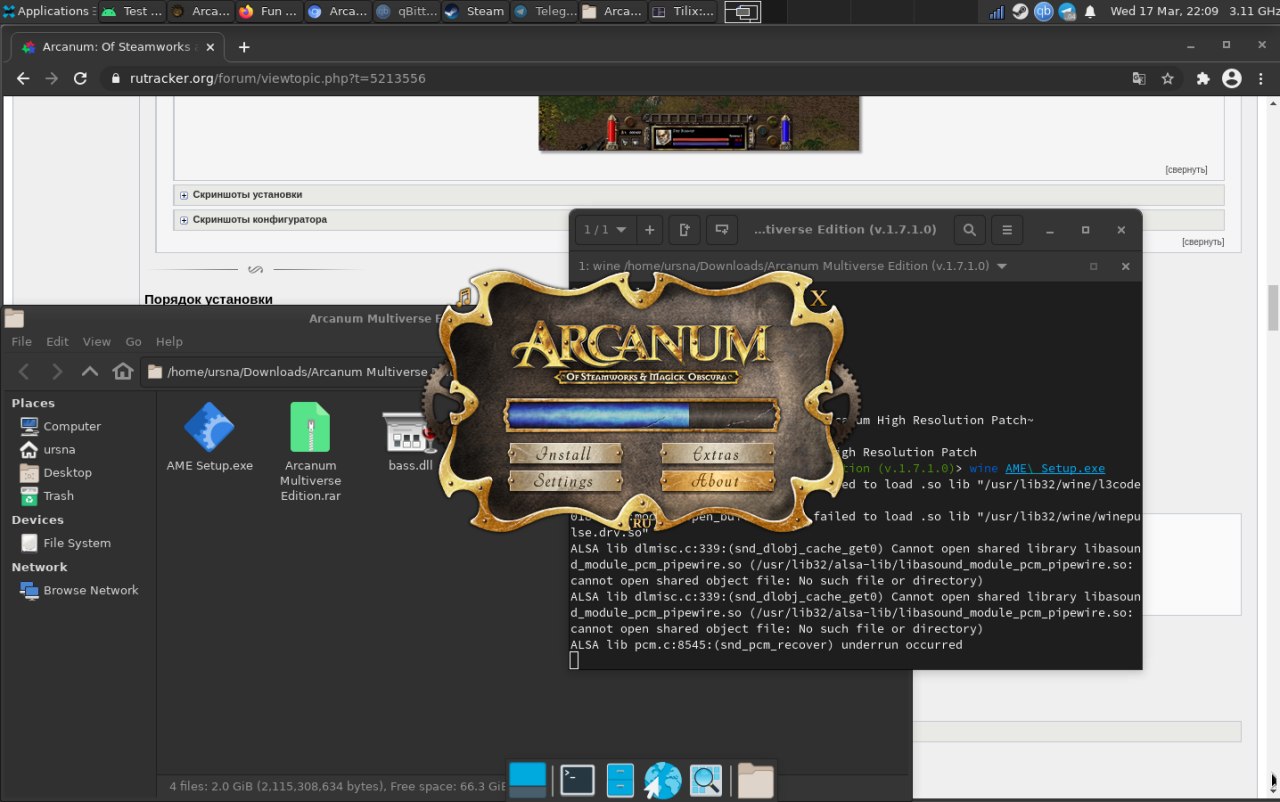The image size is (1280, 802).
Task: Switch to Steam in the taskbar
Action: (x=475, y=12)
